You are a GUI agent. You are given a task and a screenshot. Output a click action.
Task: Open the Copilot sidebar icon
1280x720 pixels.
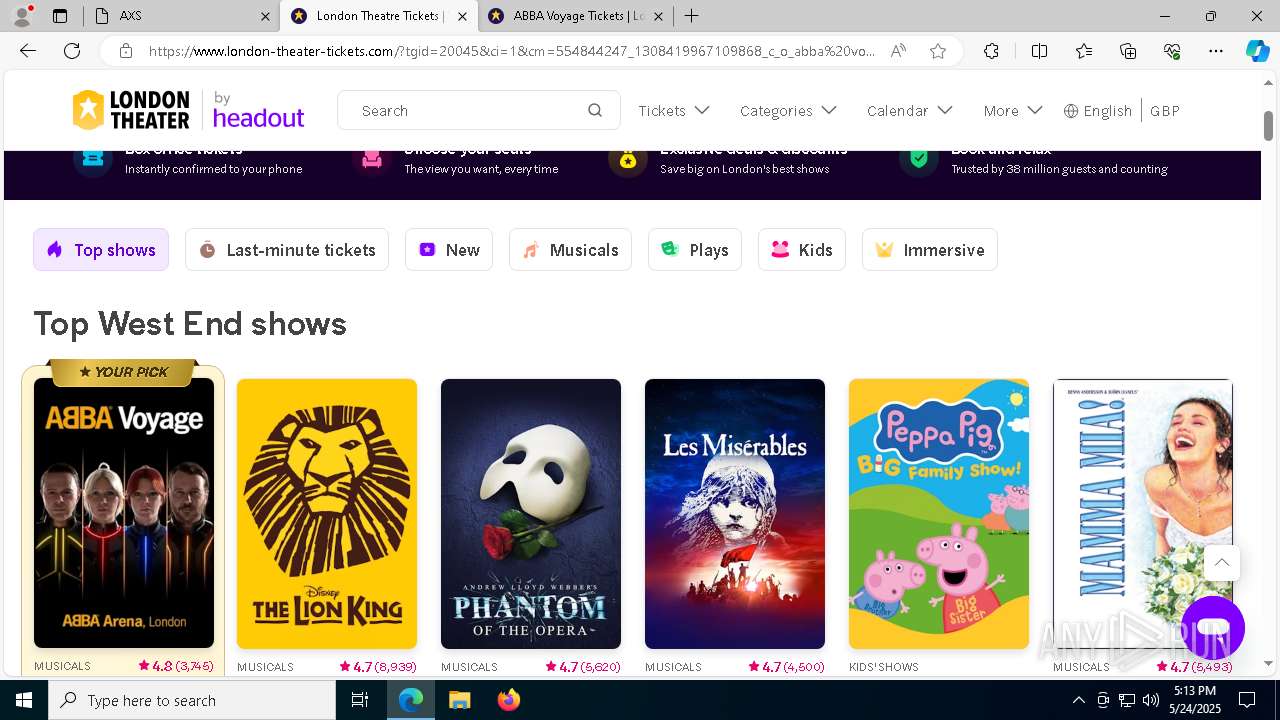(1258, 51)
